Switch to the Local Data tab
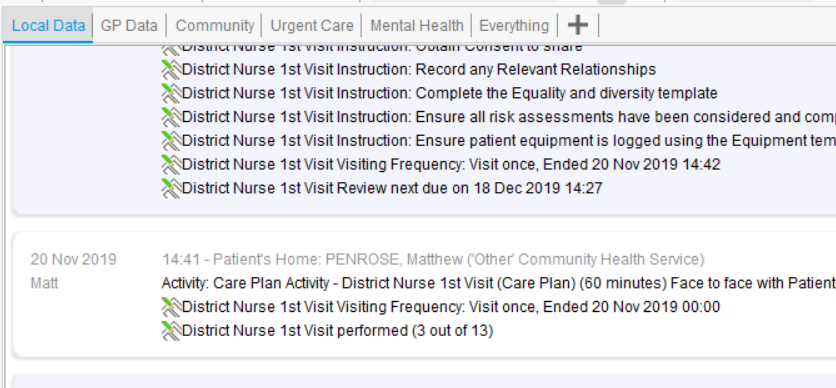The width and height of the screenshot is (836, 388). [48, 26]
